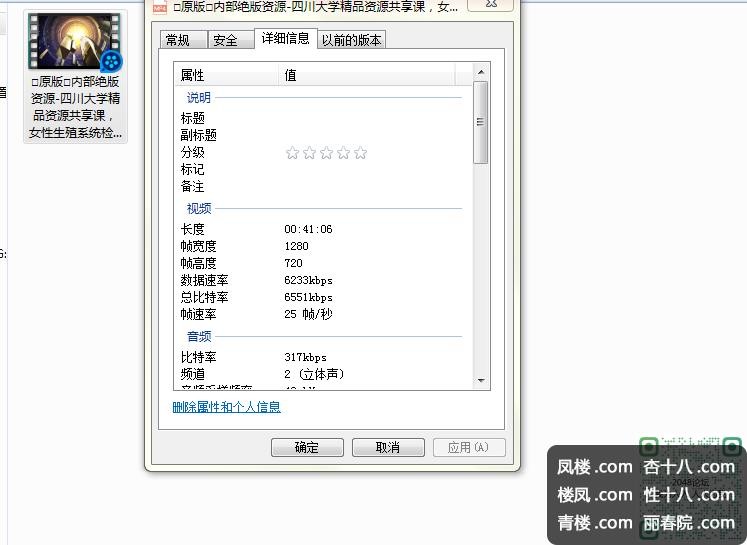Viewport: 747px width, 545px height.
Task: Open the 安全 tab
Action: tap(226, 40)
